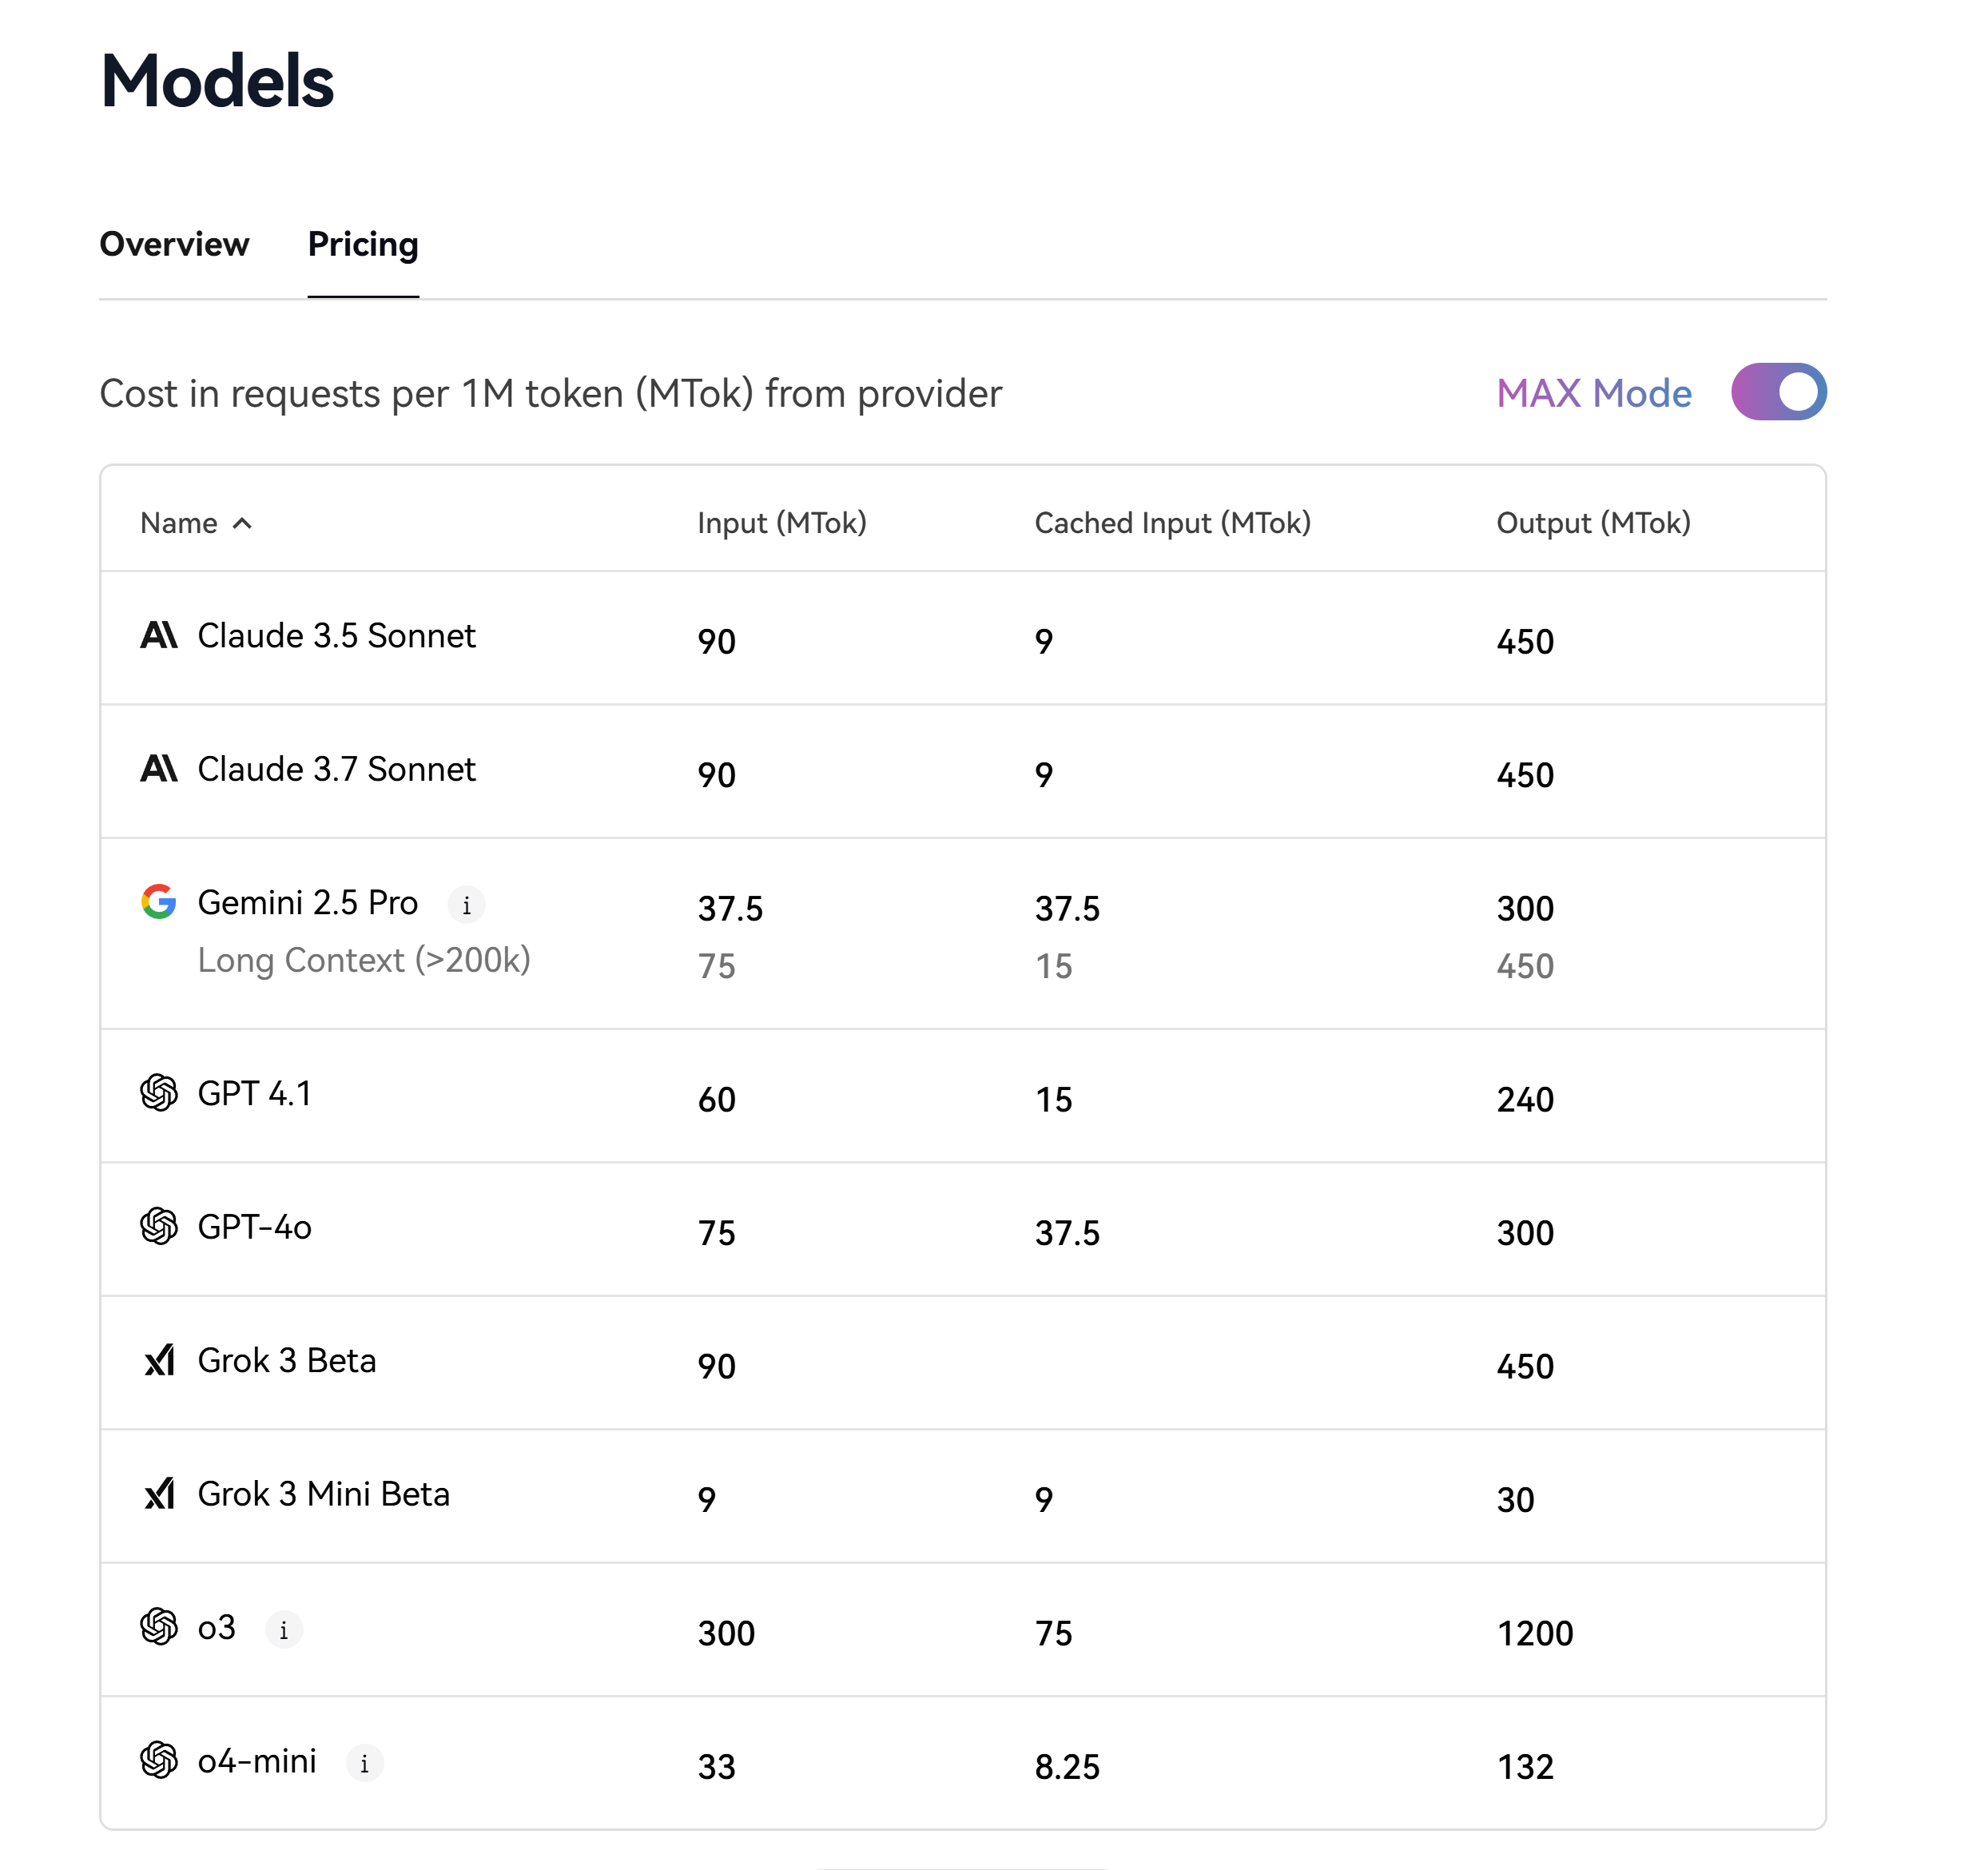The height and width of the screenshot is (1870, 1988).
Task: Click the Anthropic icon beside Claude 3.7 Sonnet
Action: [x=159, y=768]
